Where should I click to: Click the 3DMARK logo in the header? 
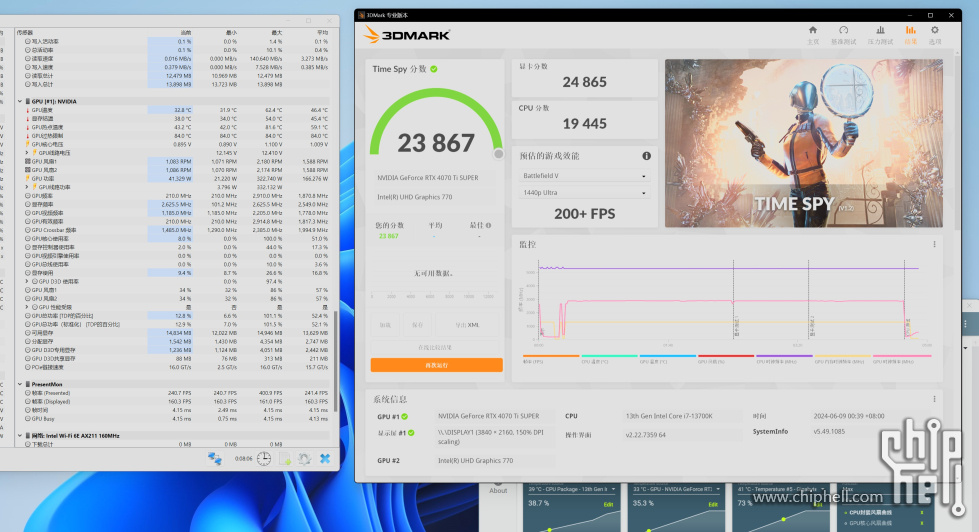point(406,35)
